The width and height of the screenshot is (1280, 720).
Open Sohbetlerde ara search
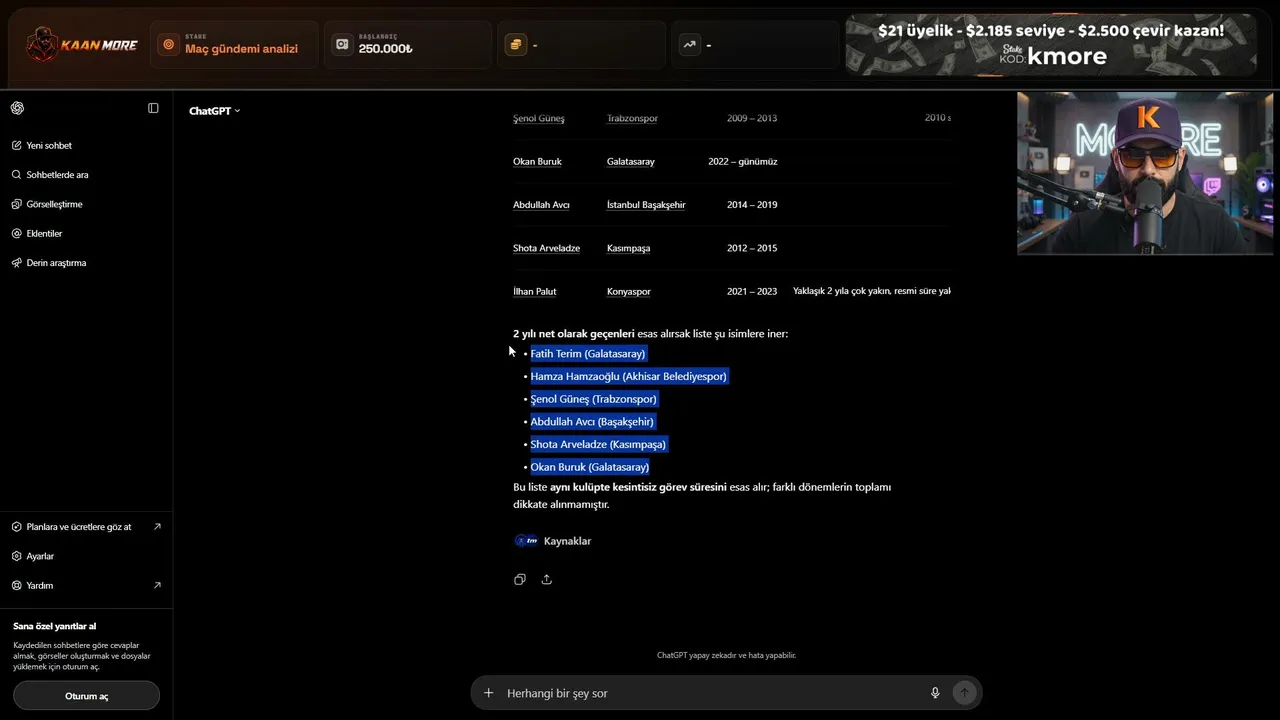click(x=57, y=175)
